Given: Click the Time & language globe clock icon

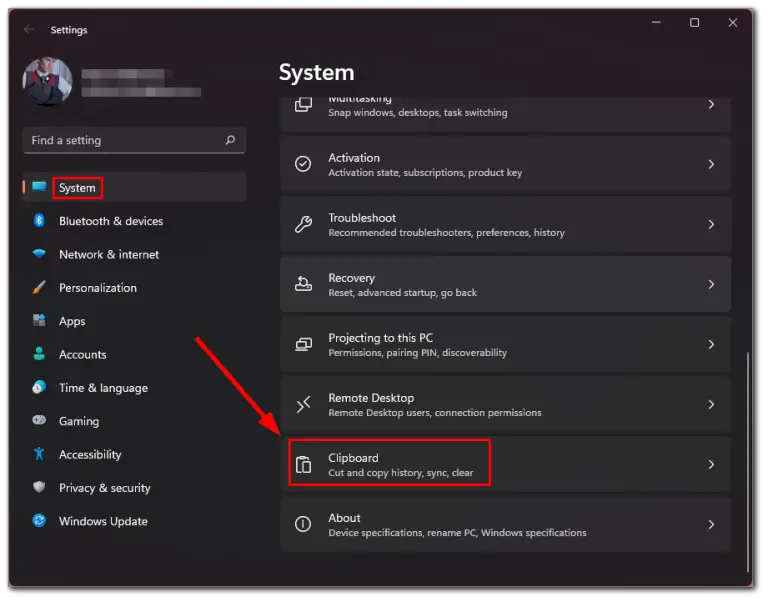Looking at the screenshot, I should tap(39, 387).
